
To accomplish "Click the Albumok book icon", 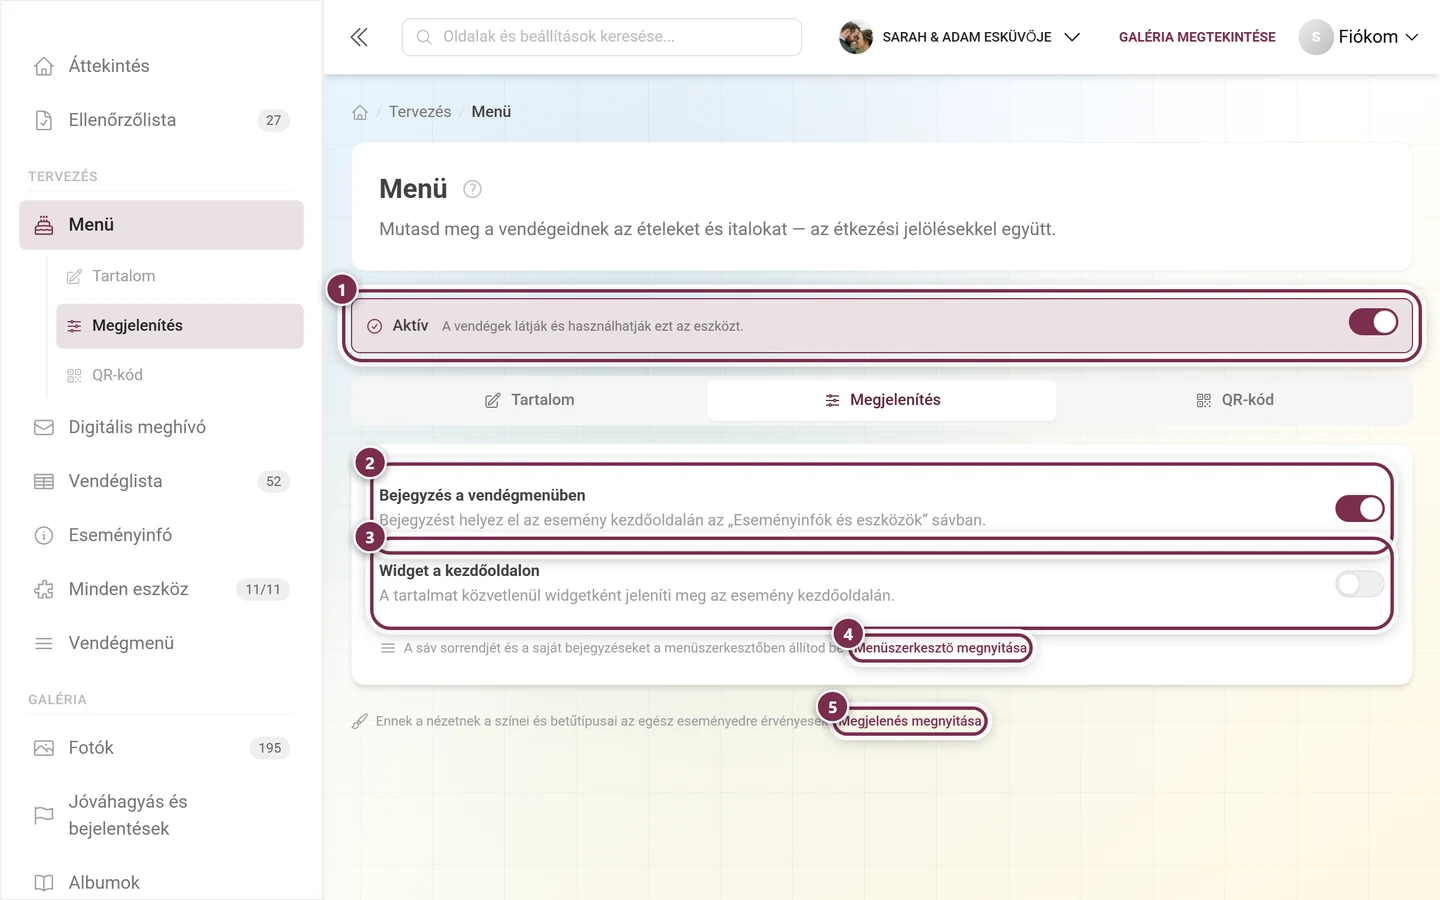I will (x=44, y=883).
